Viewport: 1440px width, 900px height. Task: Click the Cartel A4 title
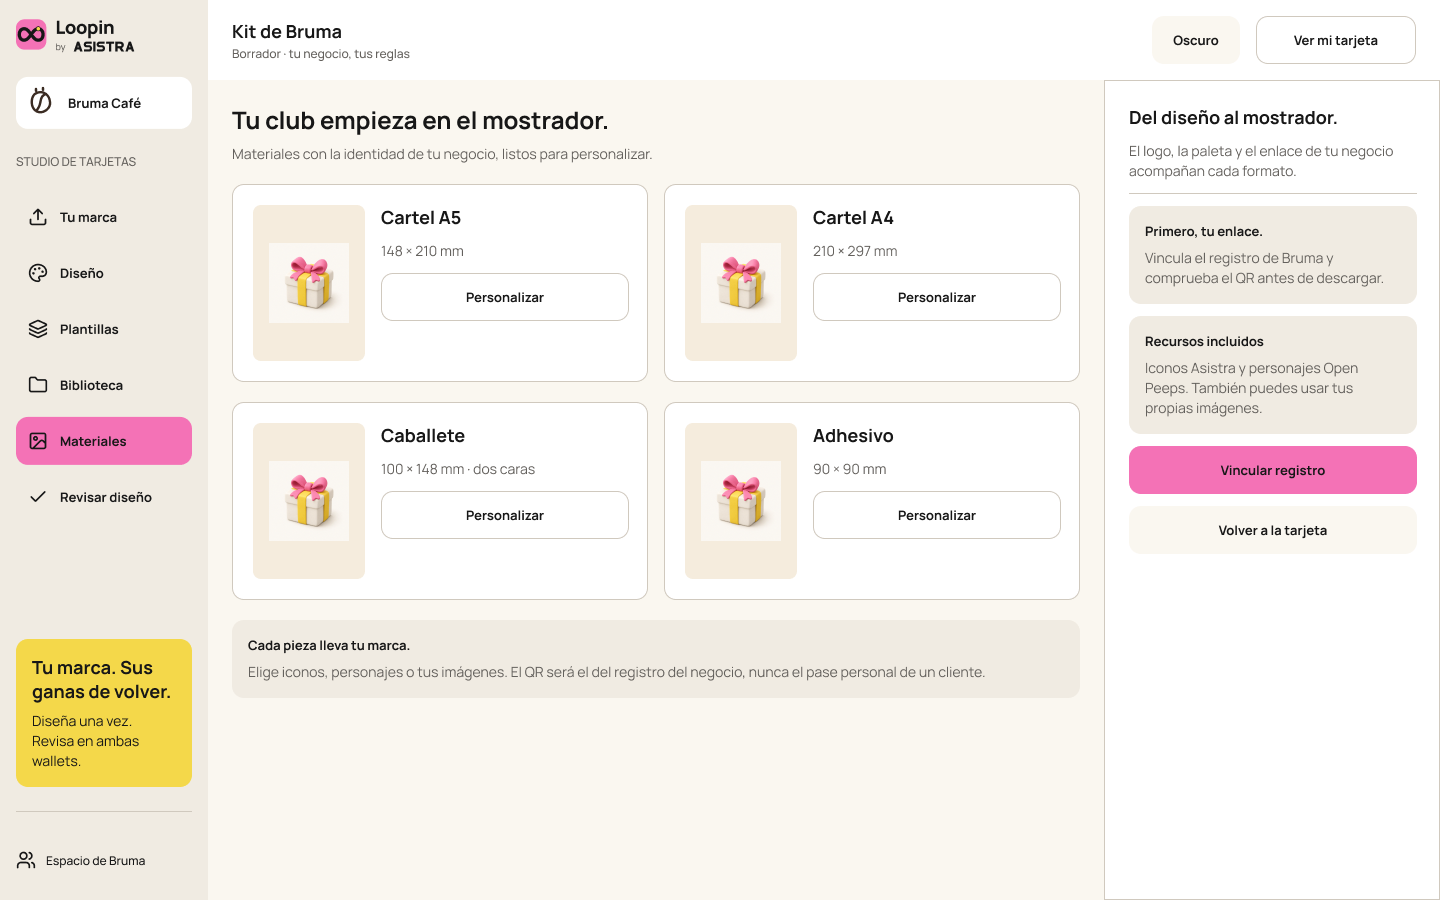[x=853, y=218]
